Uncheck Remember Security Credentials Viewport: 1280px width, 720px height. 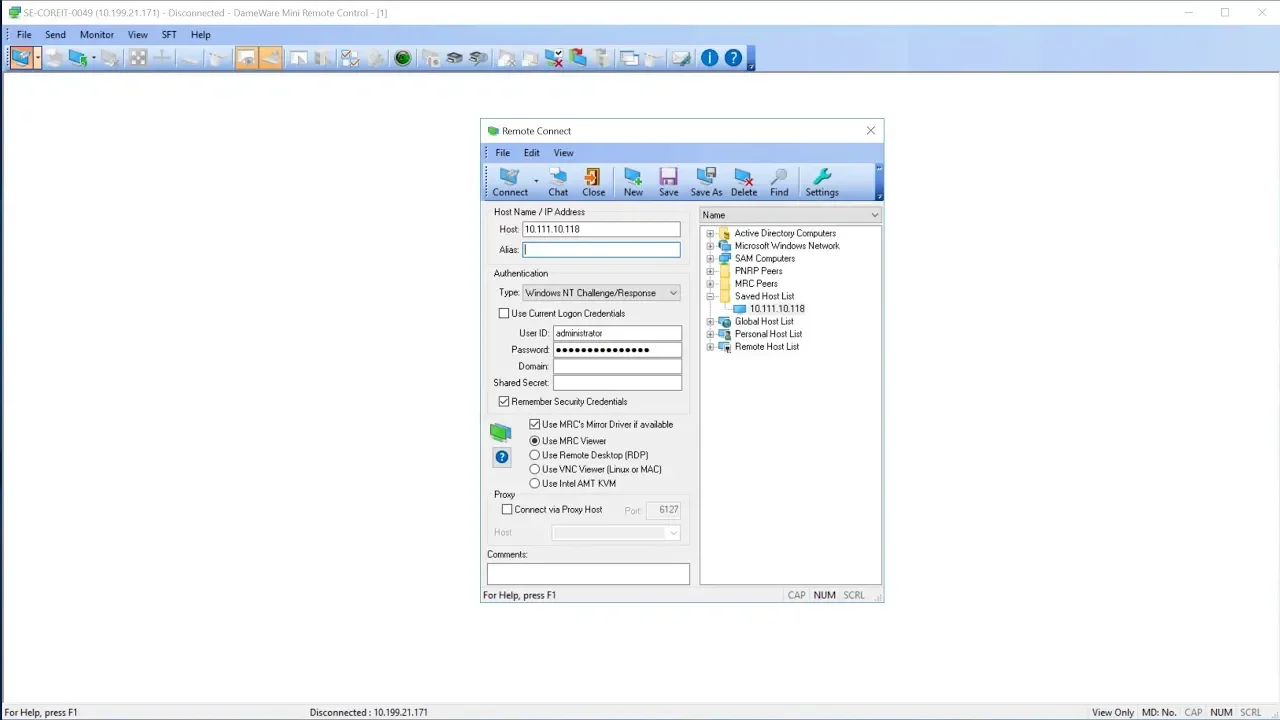[504, 401]
